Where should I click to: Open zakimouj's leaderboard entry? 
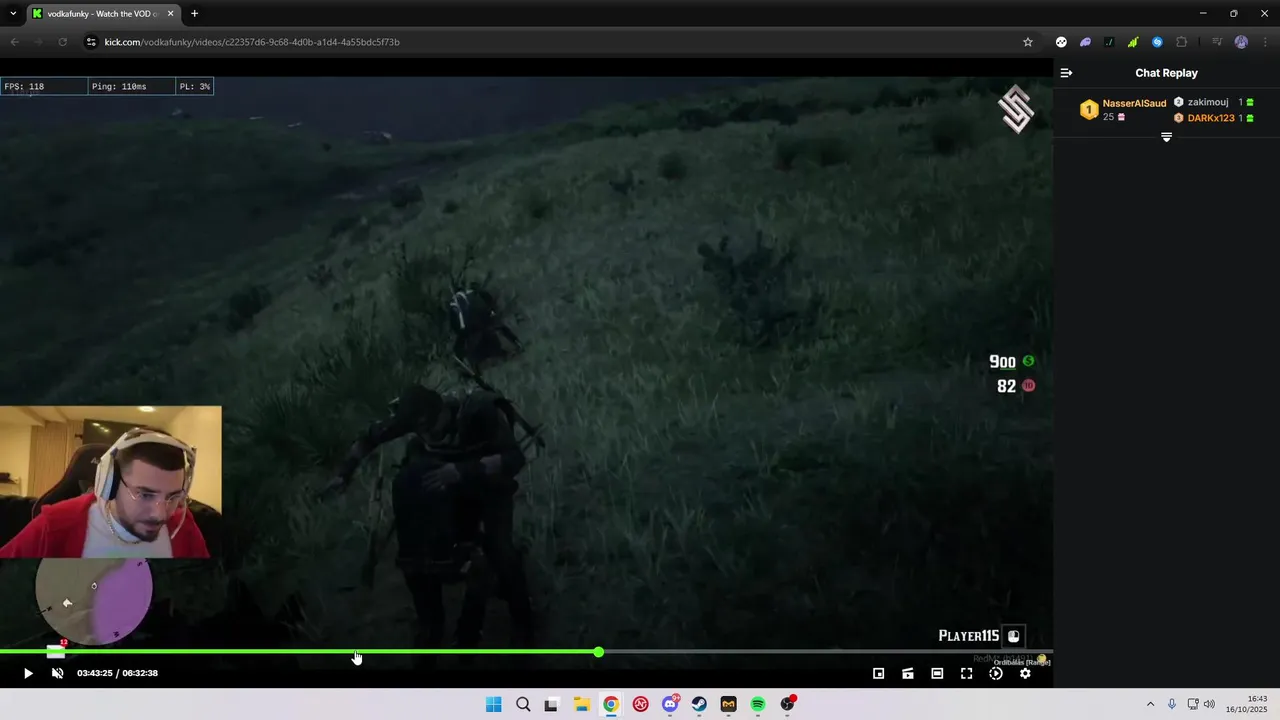tap(1208, 102)
